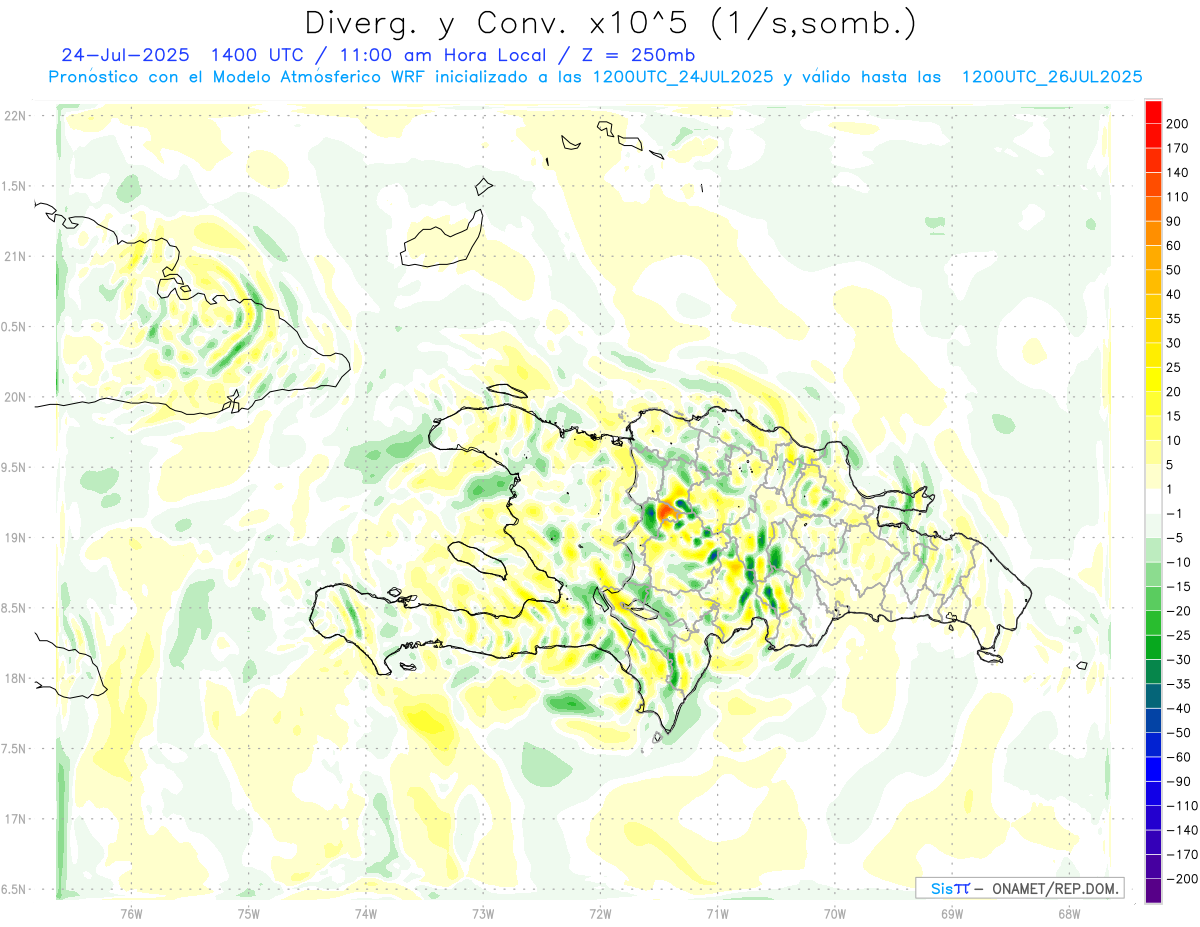
Task: Select the '17N' latitude label
Action: click(14, 819)
